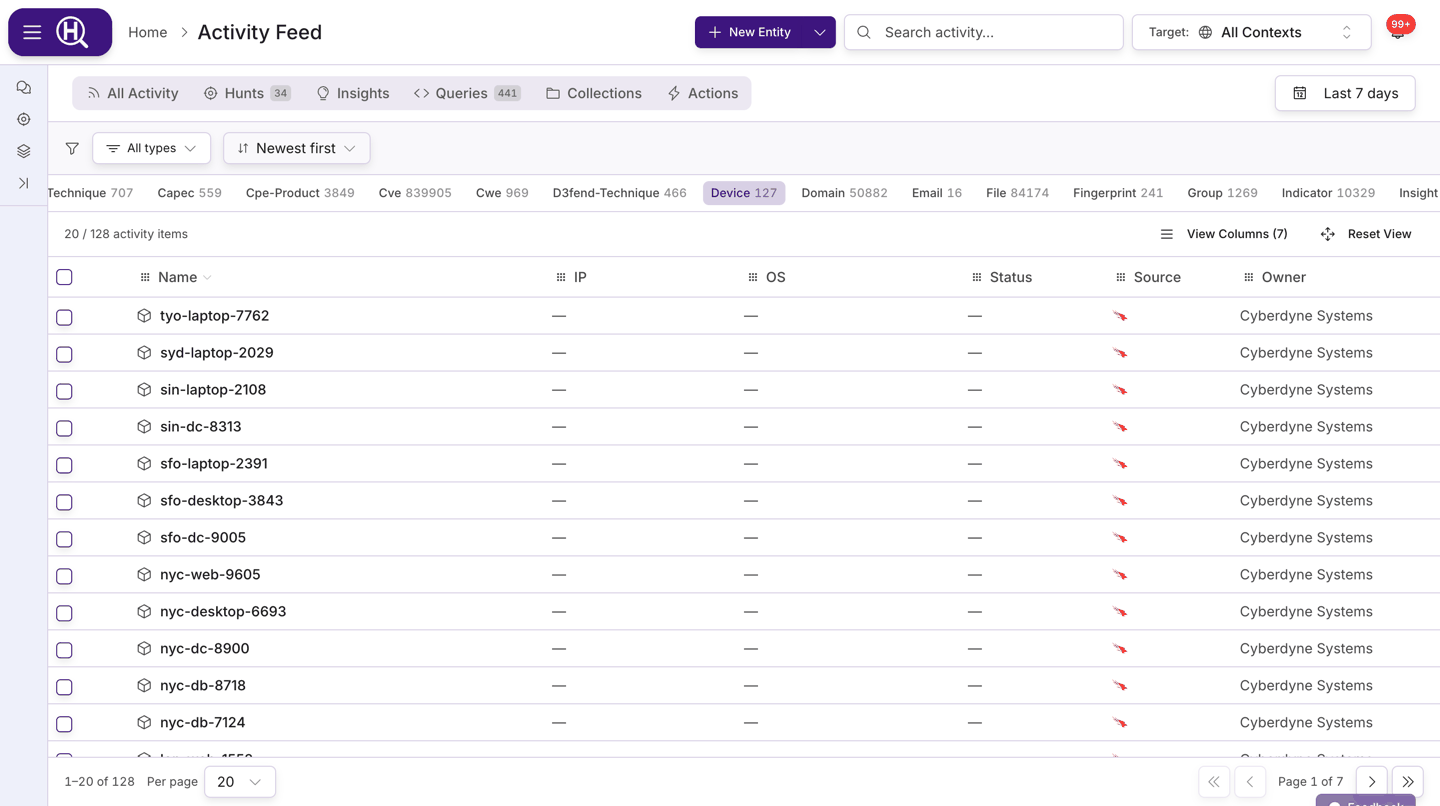Switch to the Hunts tab
Screen dimensions: 1440x806
pos(247,93)
